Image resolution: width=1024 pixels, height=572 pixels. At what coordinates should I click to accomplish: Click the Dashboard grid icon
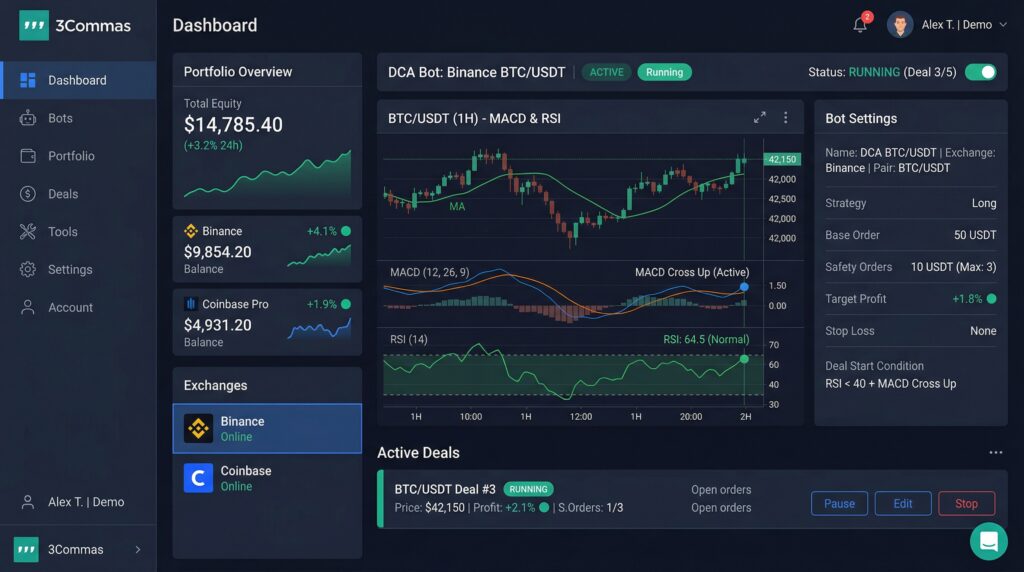(x=27, y=80)
